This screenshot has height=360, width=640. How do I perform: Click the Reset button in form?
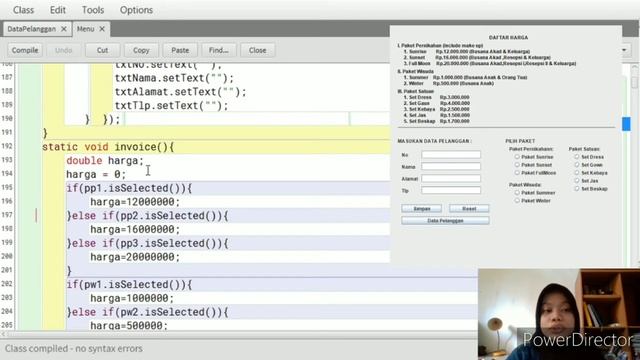coord(469,209)
